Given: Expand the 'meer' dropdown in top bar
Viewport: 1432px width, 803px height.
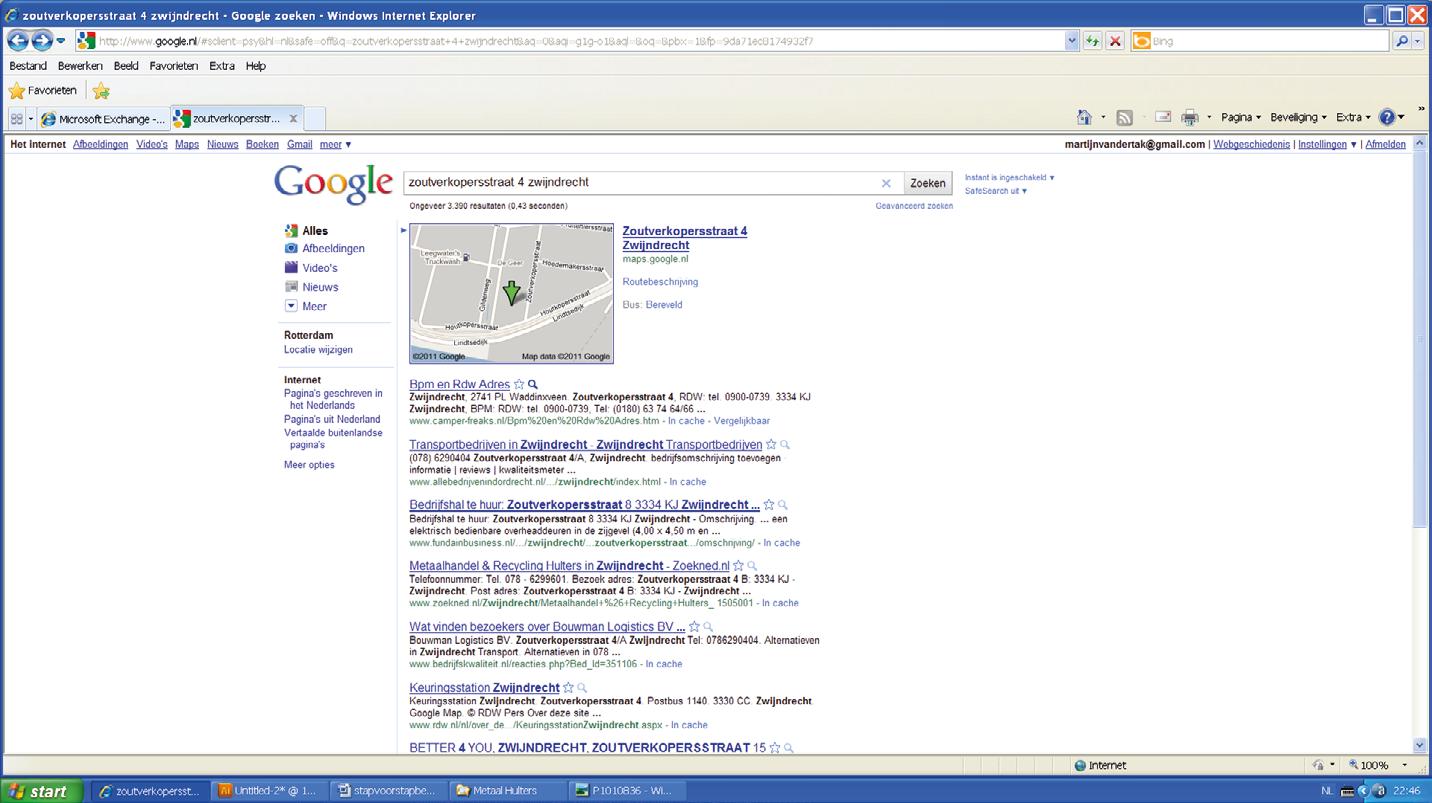Looking at the screenshot, I should (335, 144).
